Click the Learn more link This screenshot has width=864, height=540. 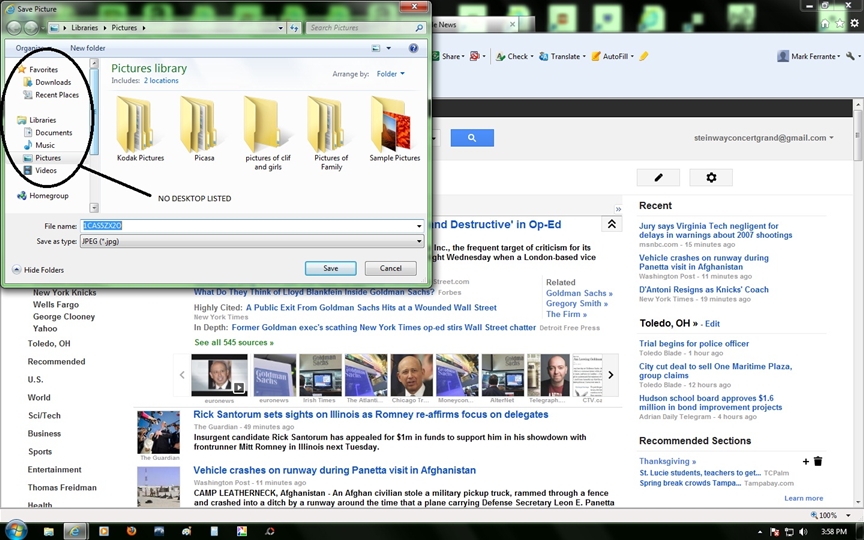pyautogui.click(x=803, y=498)
